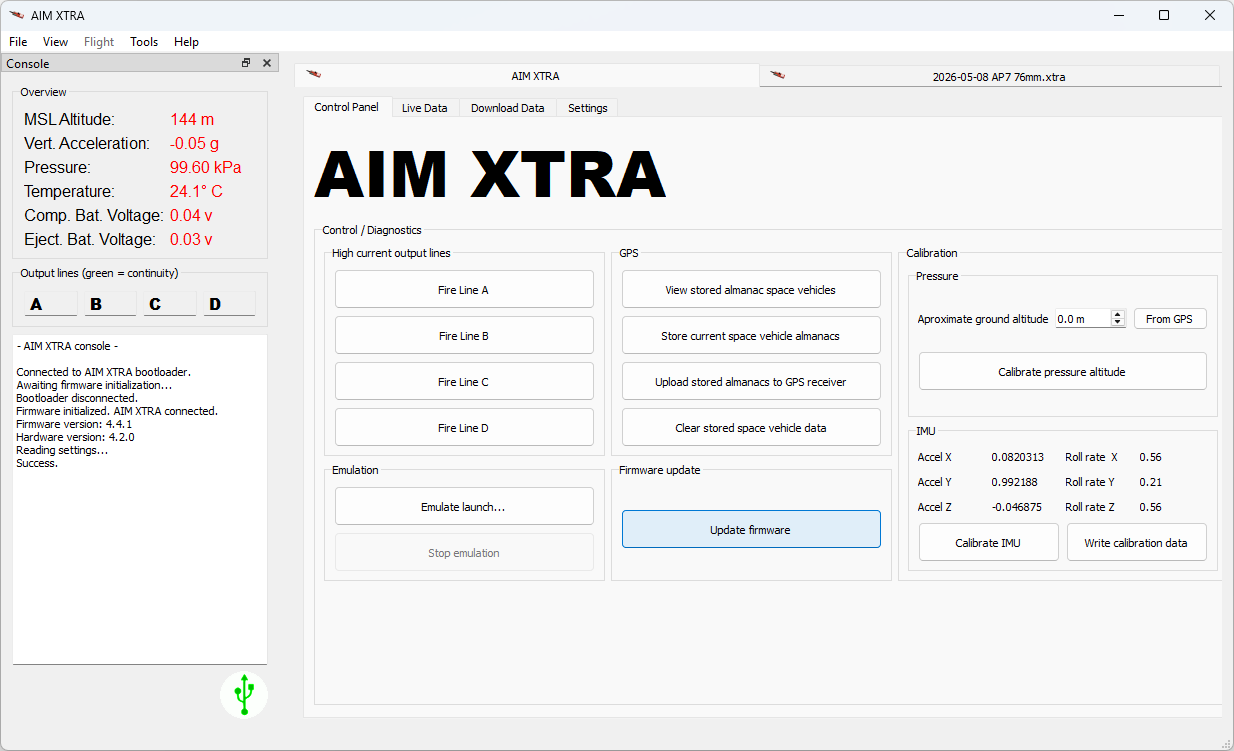Click Upload stored almanacs to GPS receiver
This screenshot has width=1234, height=751.
(751, 382)
